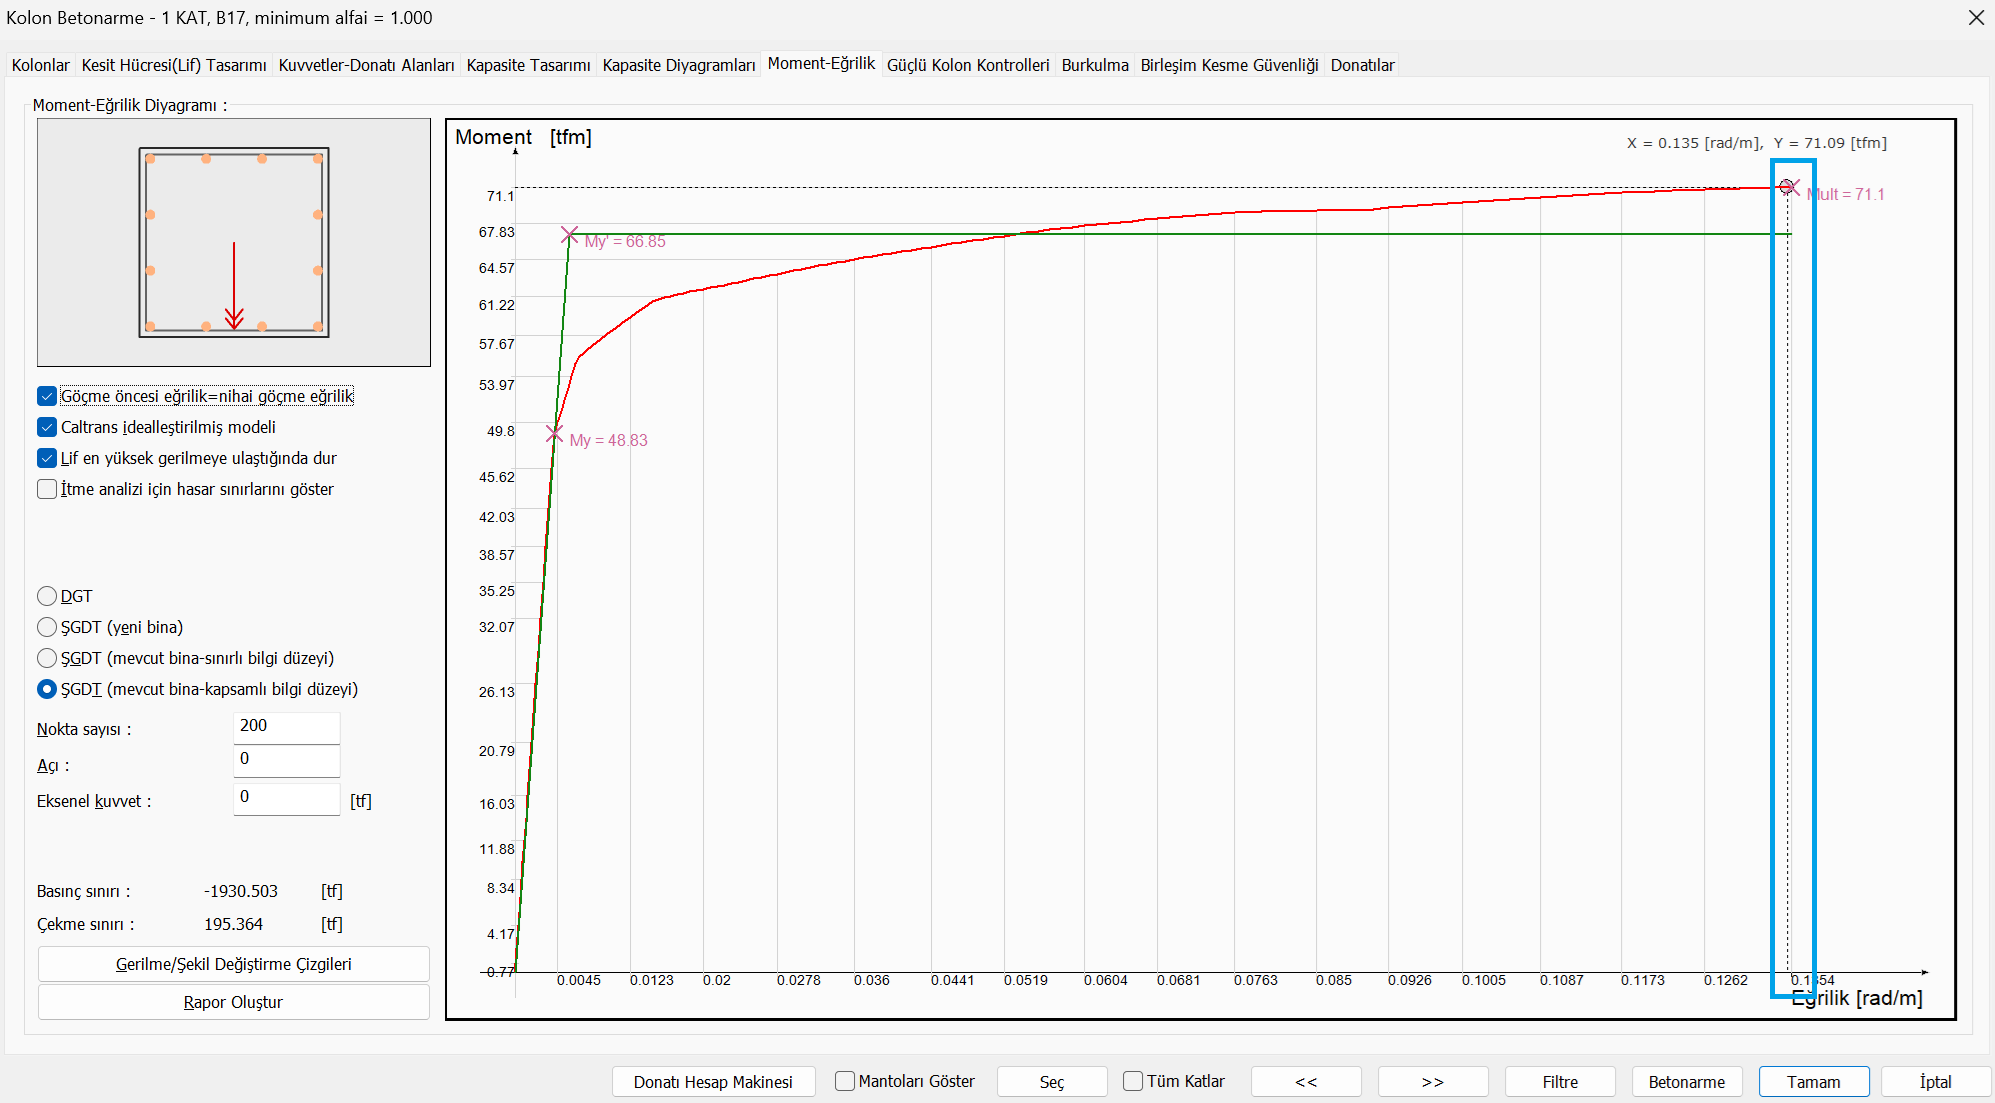Image resolution: width=1995 pixels, height=1103 pixels.
Task: Click Gerilme/Şekil Değiştirme Çizgileri button
Action: [233, 964]
